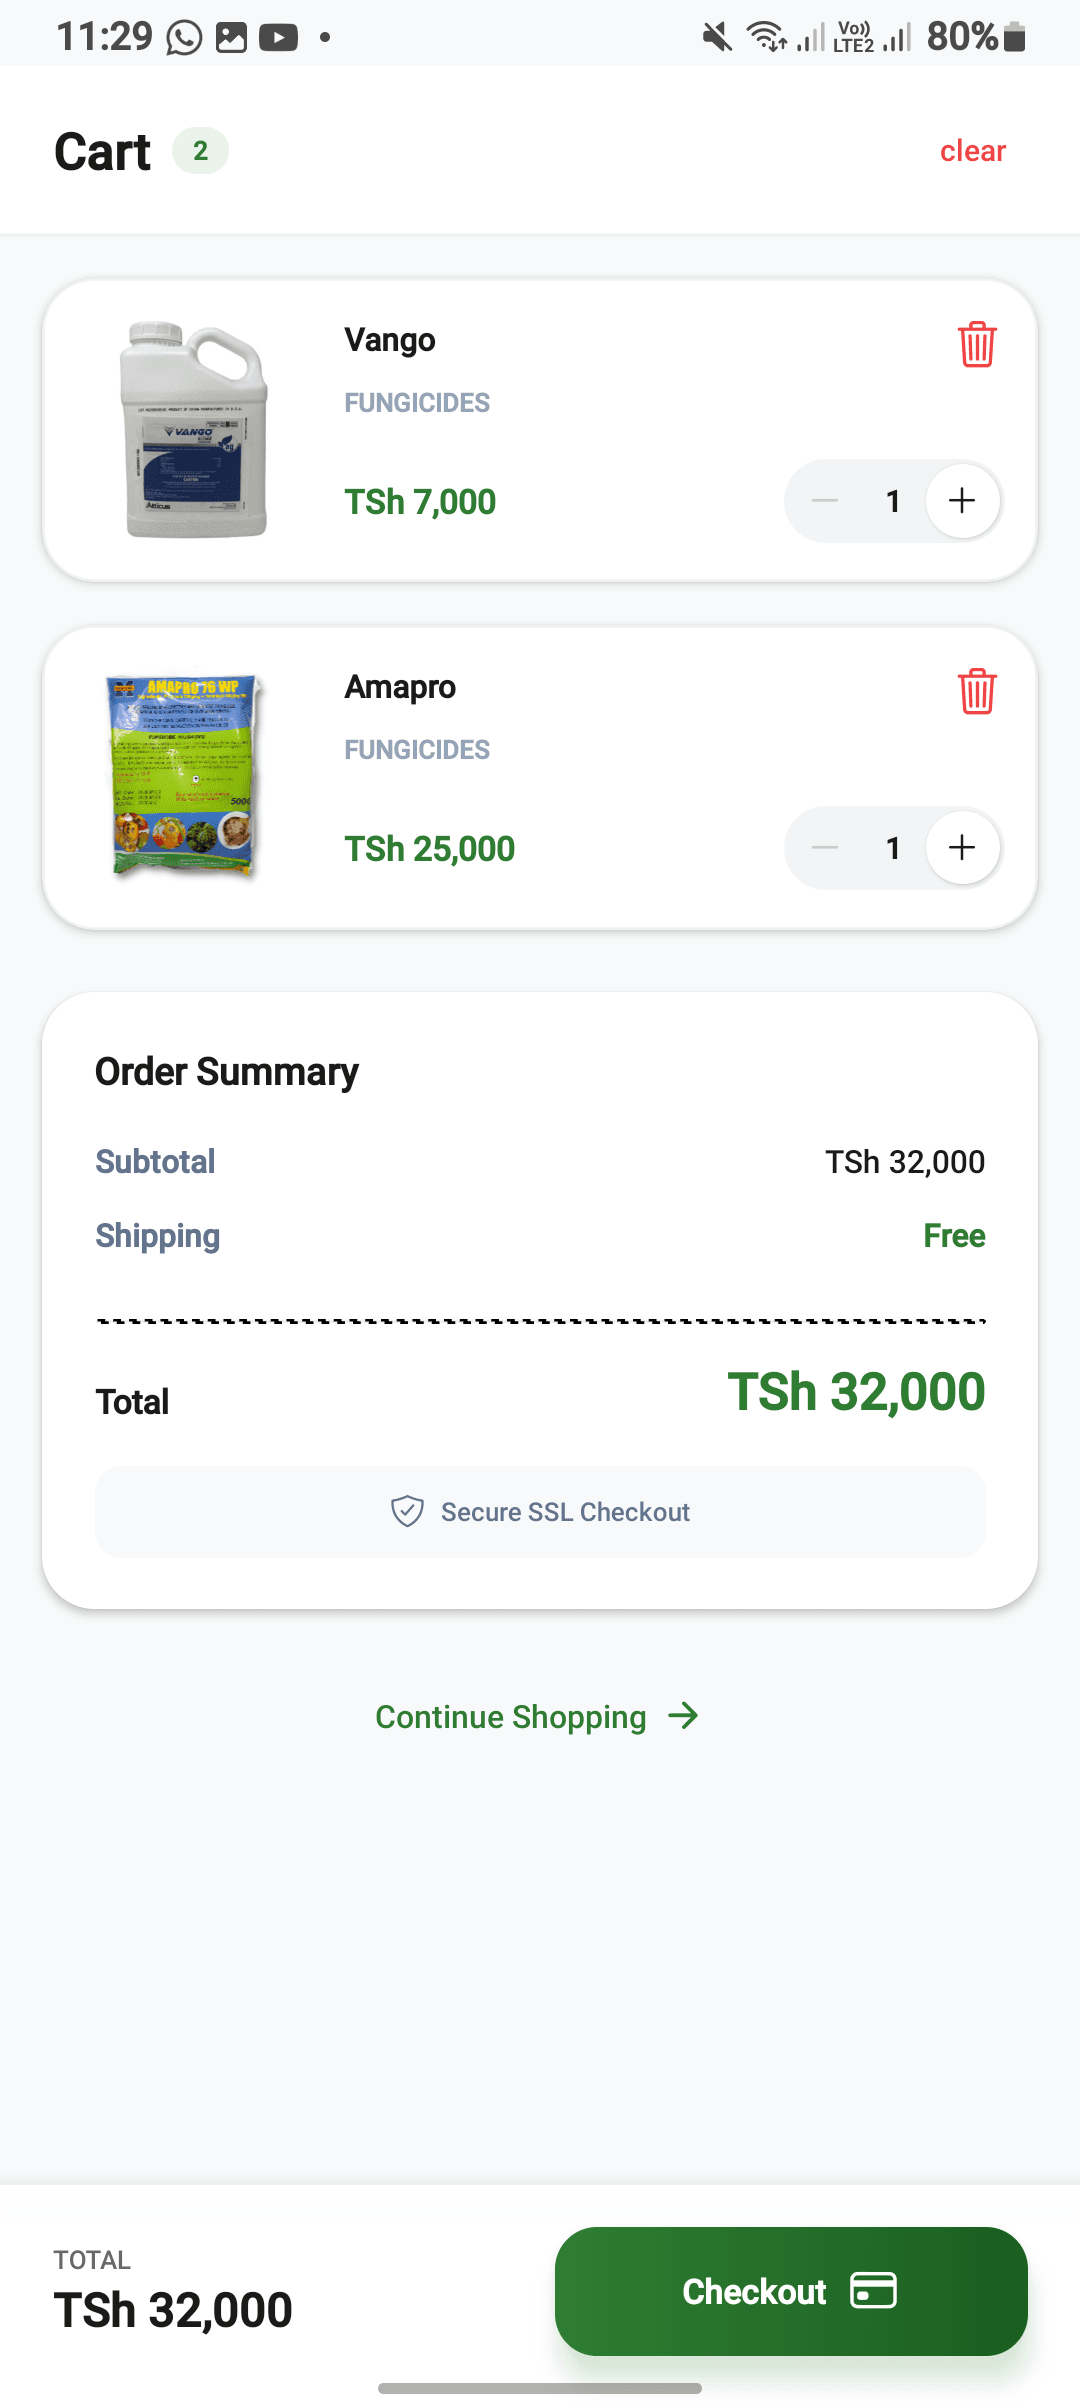Remove Amapro using its trash icon
Screen dimensions: 1080x2408
click(x=977, y=692)
